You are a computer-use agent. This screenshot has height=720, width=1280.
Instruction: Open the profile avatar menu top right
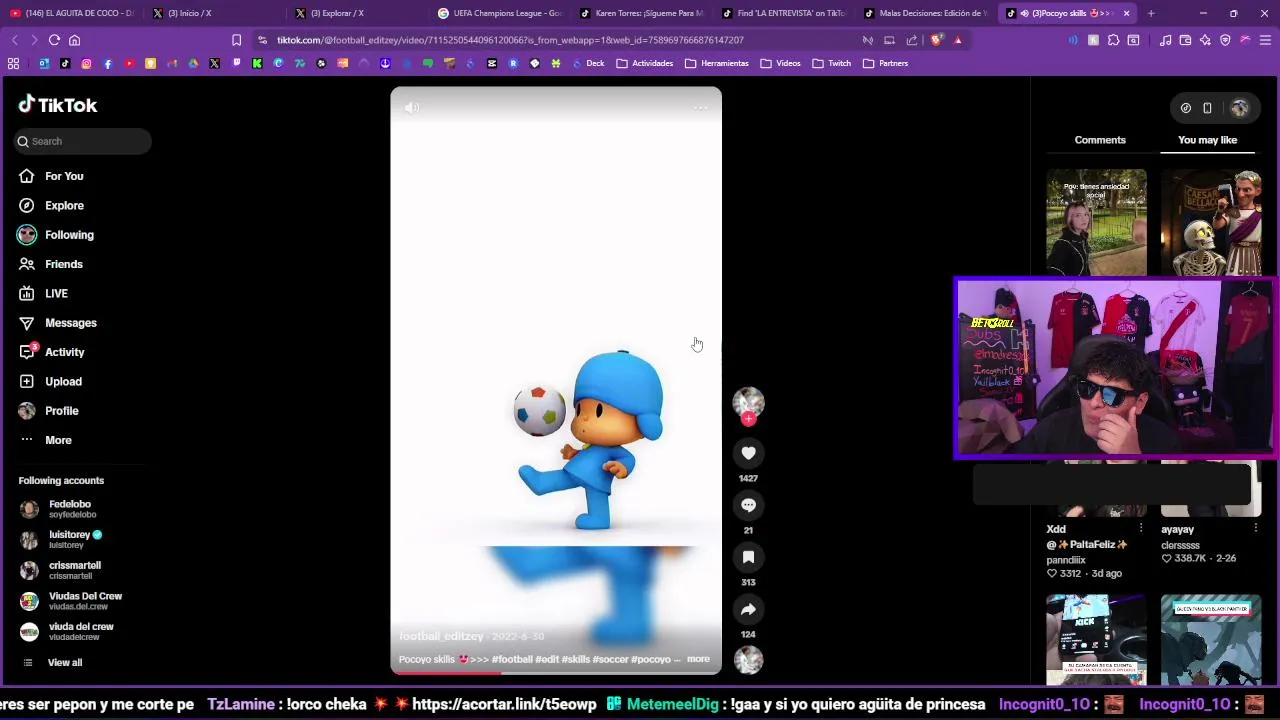tap(1240, 108)
